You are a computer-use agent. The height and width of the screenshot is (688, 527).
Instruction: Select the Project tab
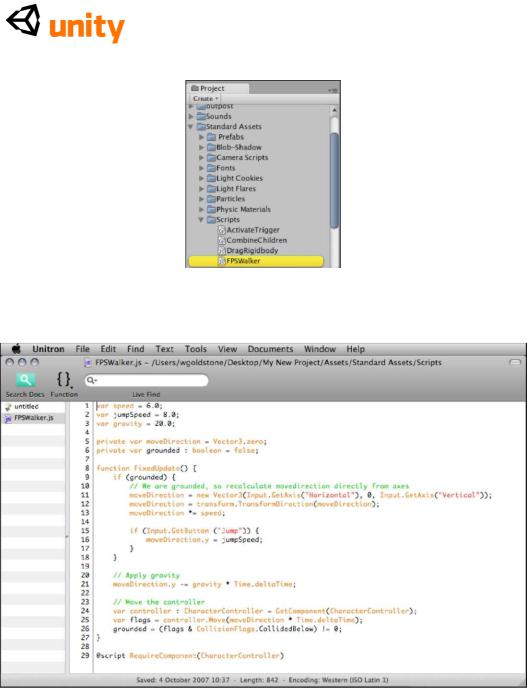coord(218,88)
